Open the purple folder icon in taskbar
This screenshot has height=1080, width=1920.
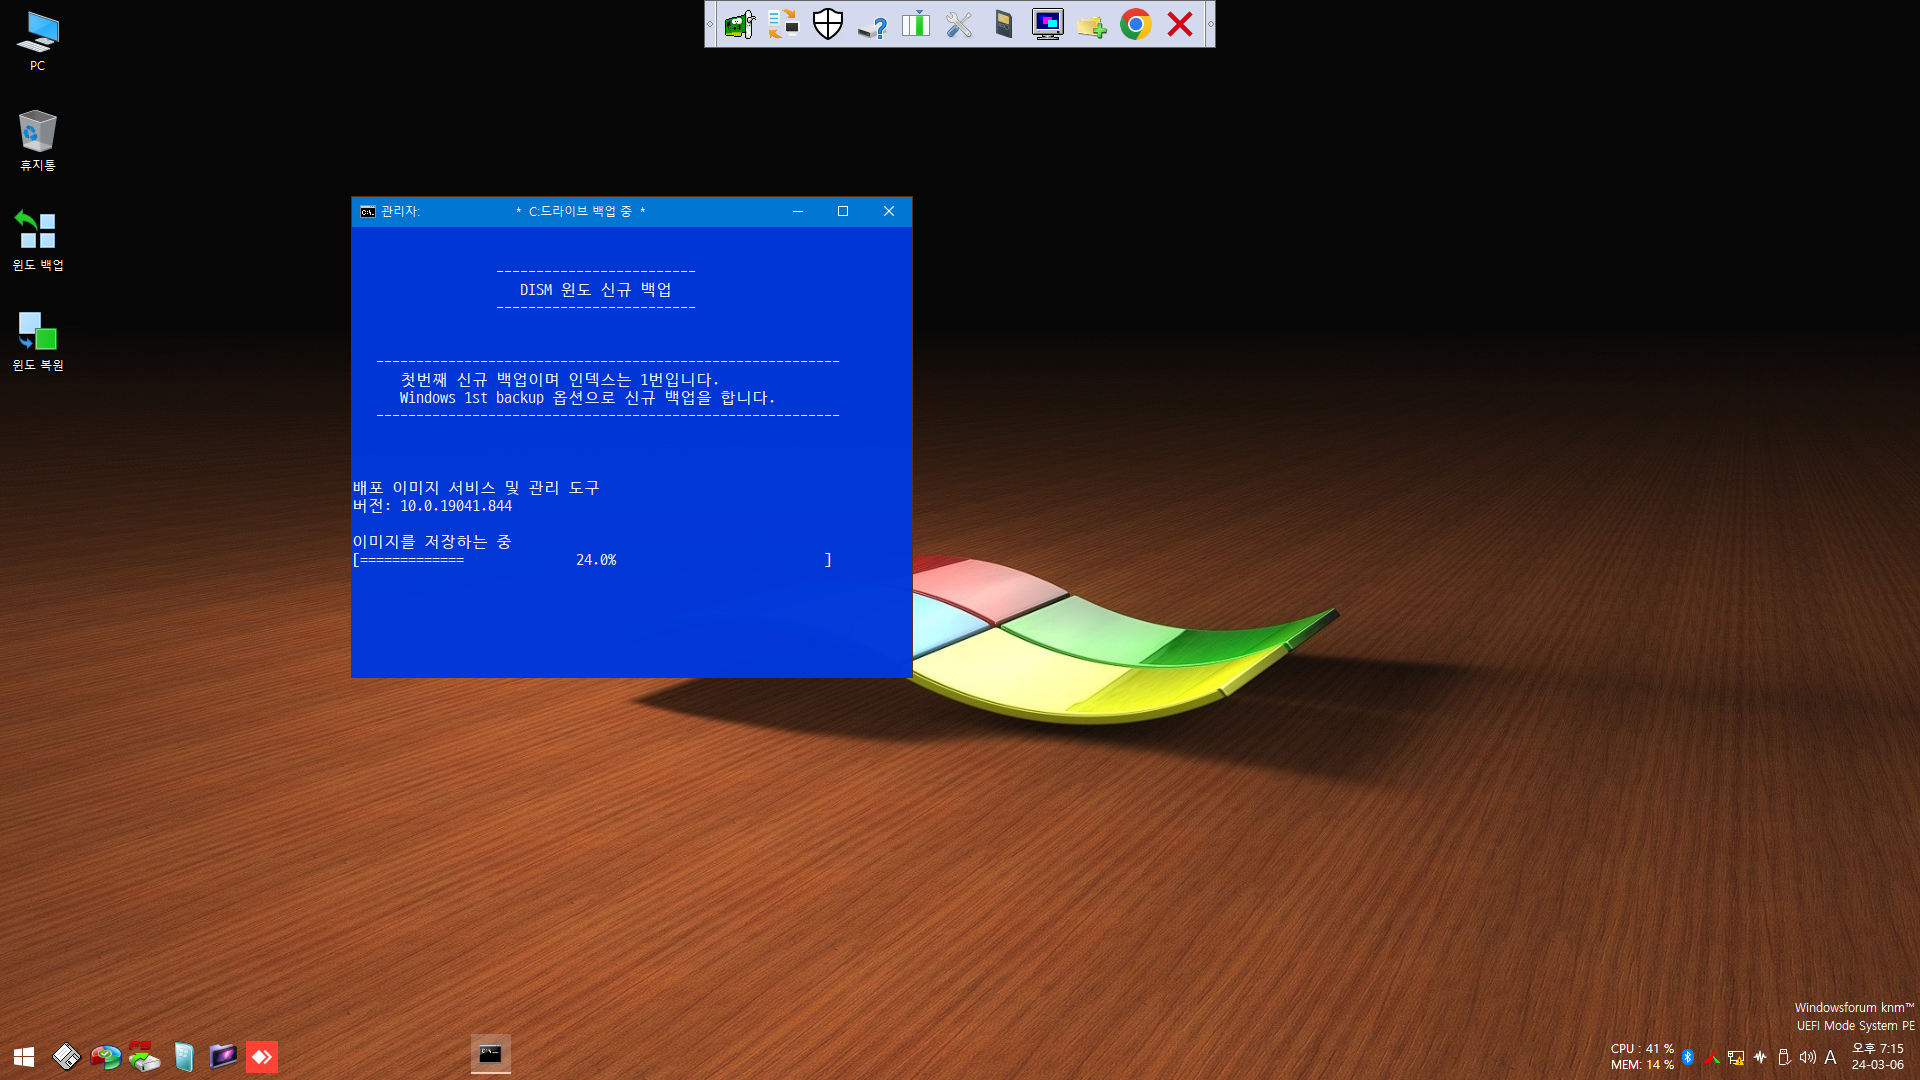pyautogui.click(x=223, y=1057)
